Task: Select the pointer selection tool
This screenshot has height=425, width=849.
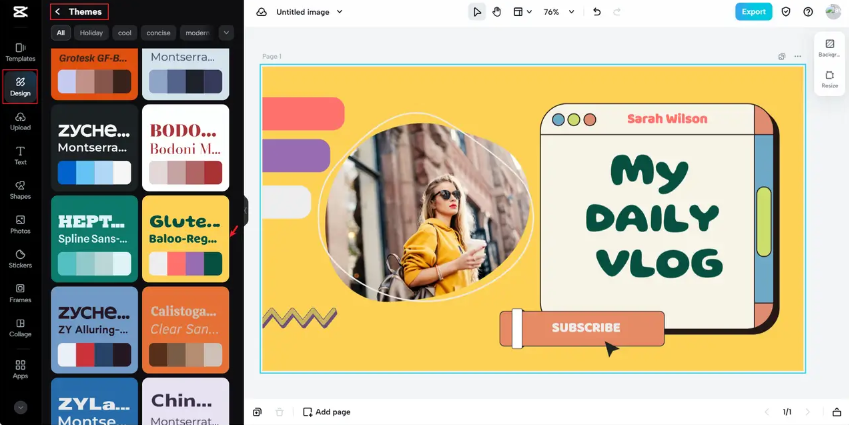Action: [x=477, y=12]
